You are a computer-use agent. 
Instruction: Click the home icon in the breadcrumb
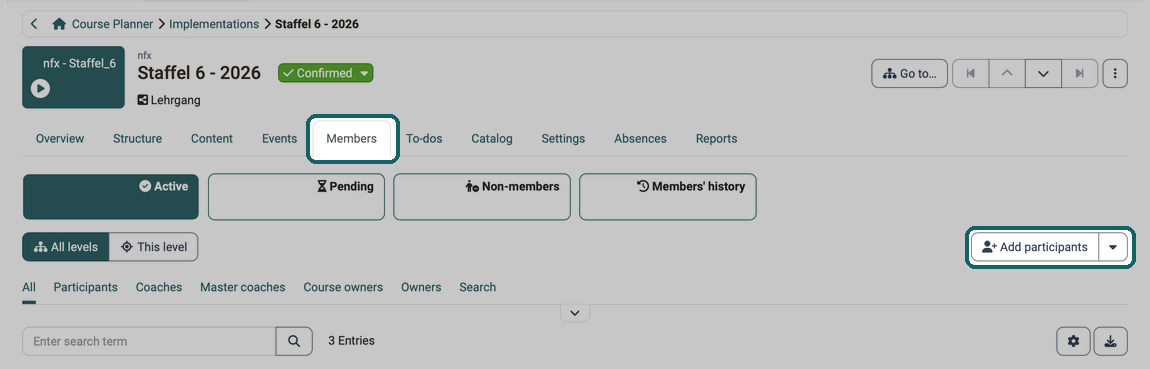click(x=59, y=24)
